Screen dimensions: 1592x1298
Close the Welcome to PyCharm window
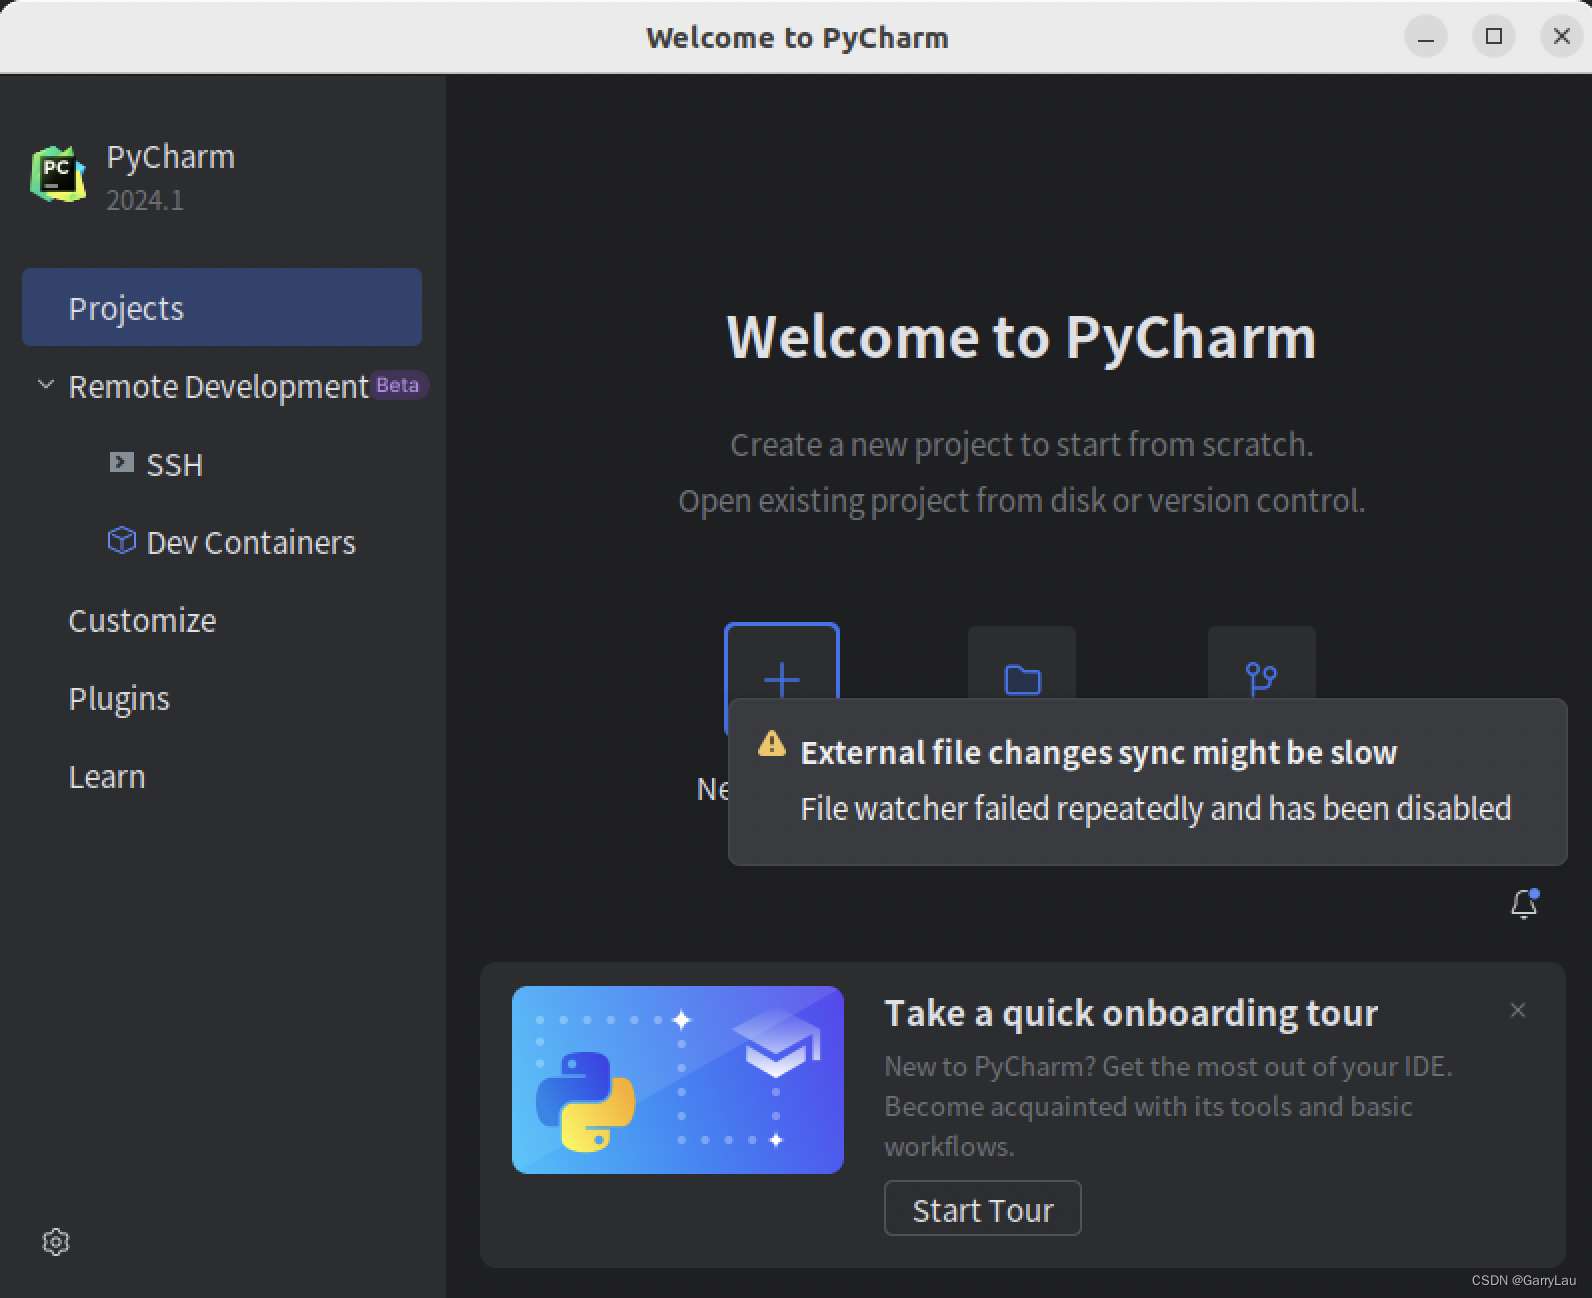[1561, 37]
